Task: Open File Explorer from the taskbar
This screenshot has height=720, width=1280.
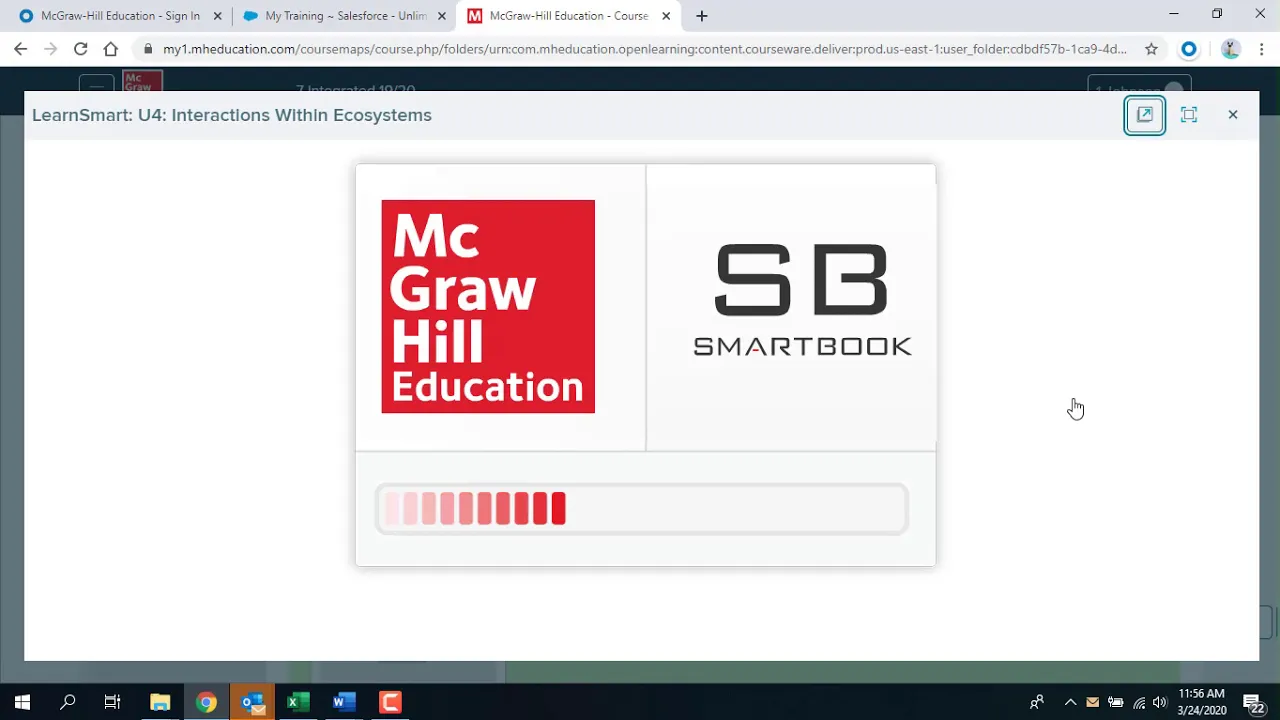Action: coord(160,702)
